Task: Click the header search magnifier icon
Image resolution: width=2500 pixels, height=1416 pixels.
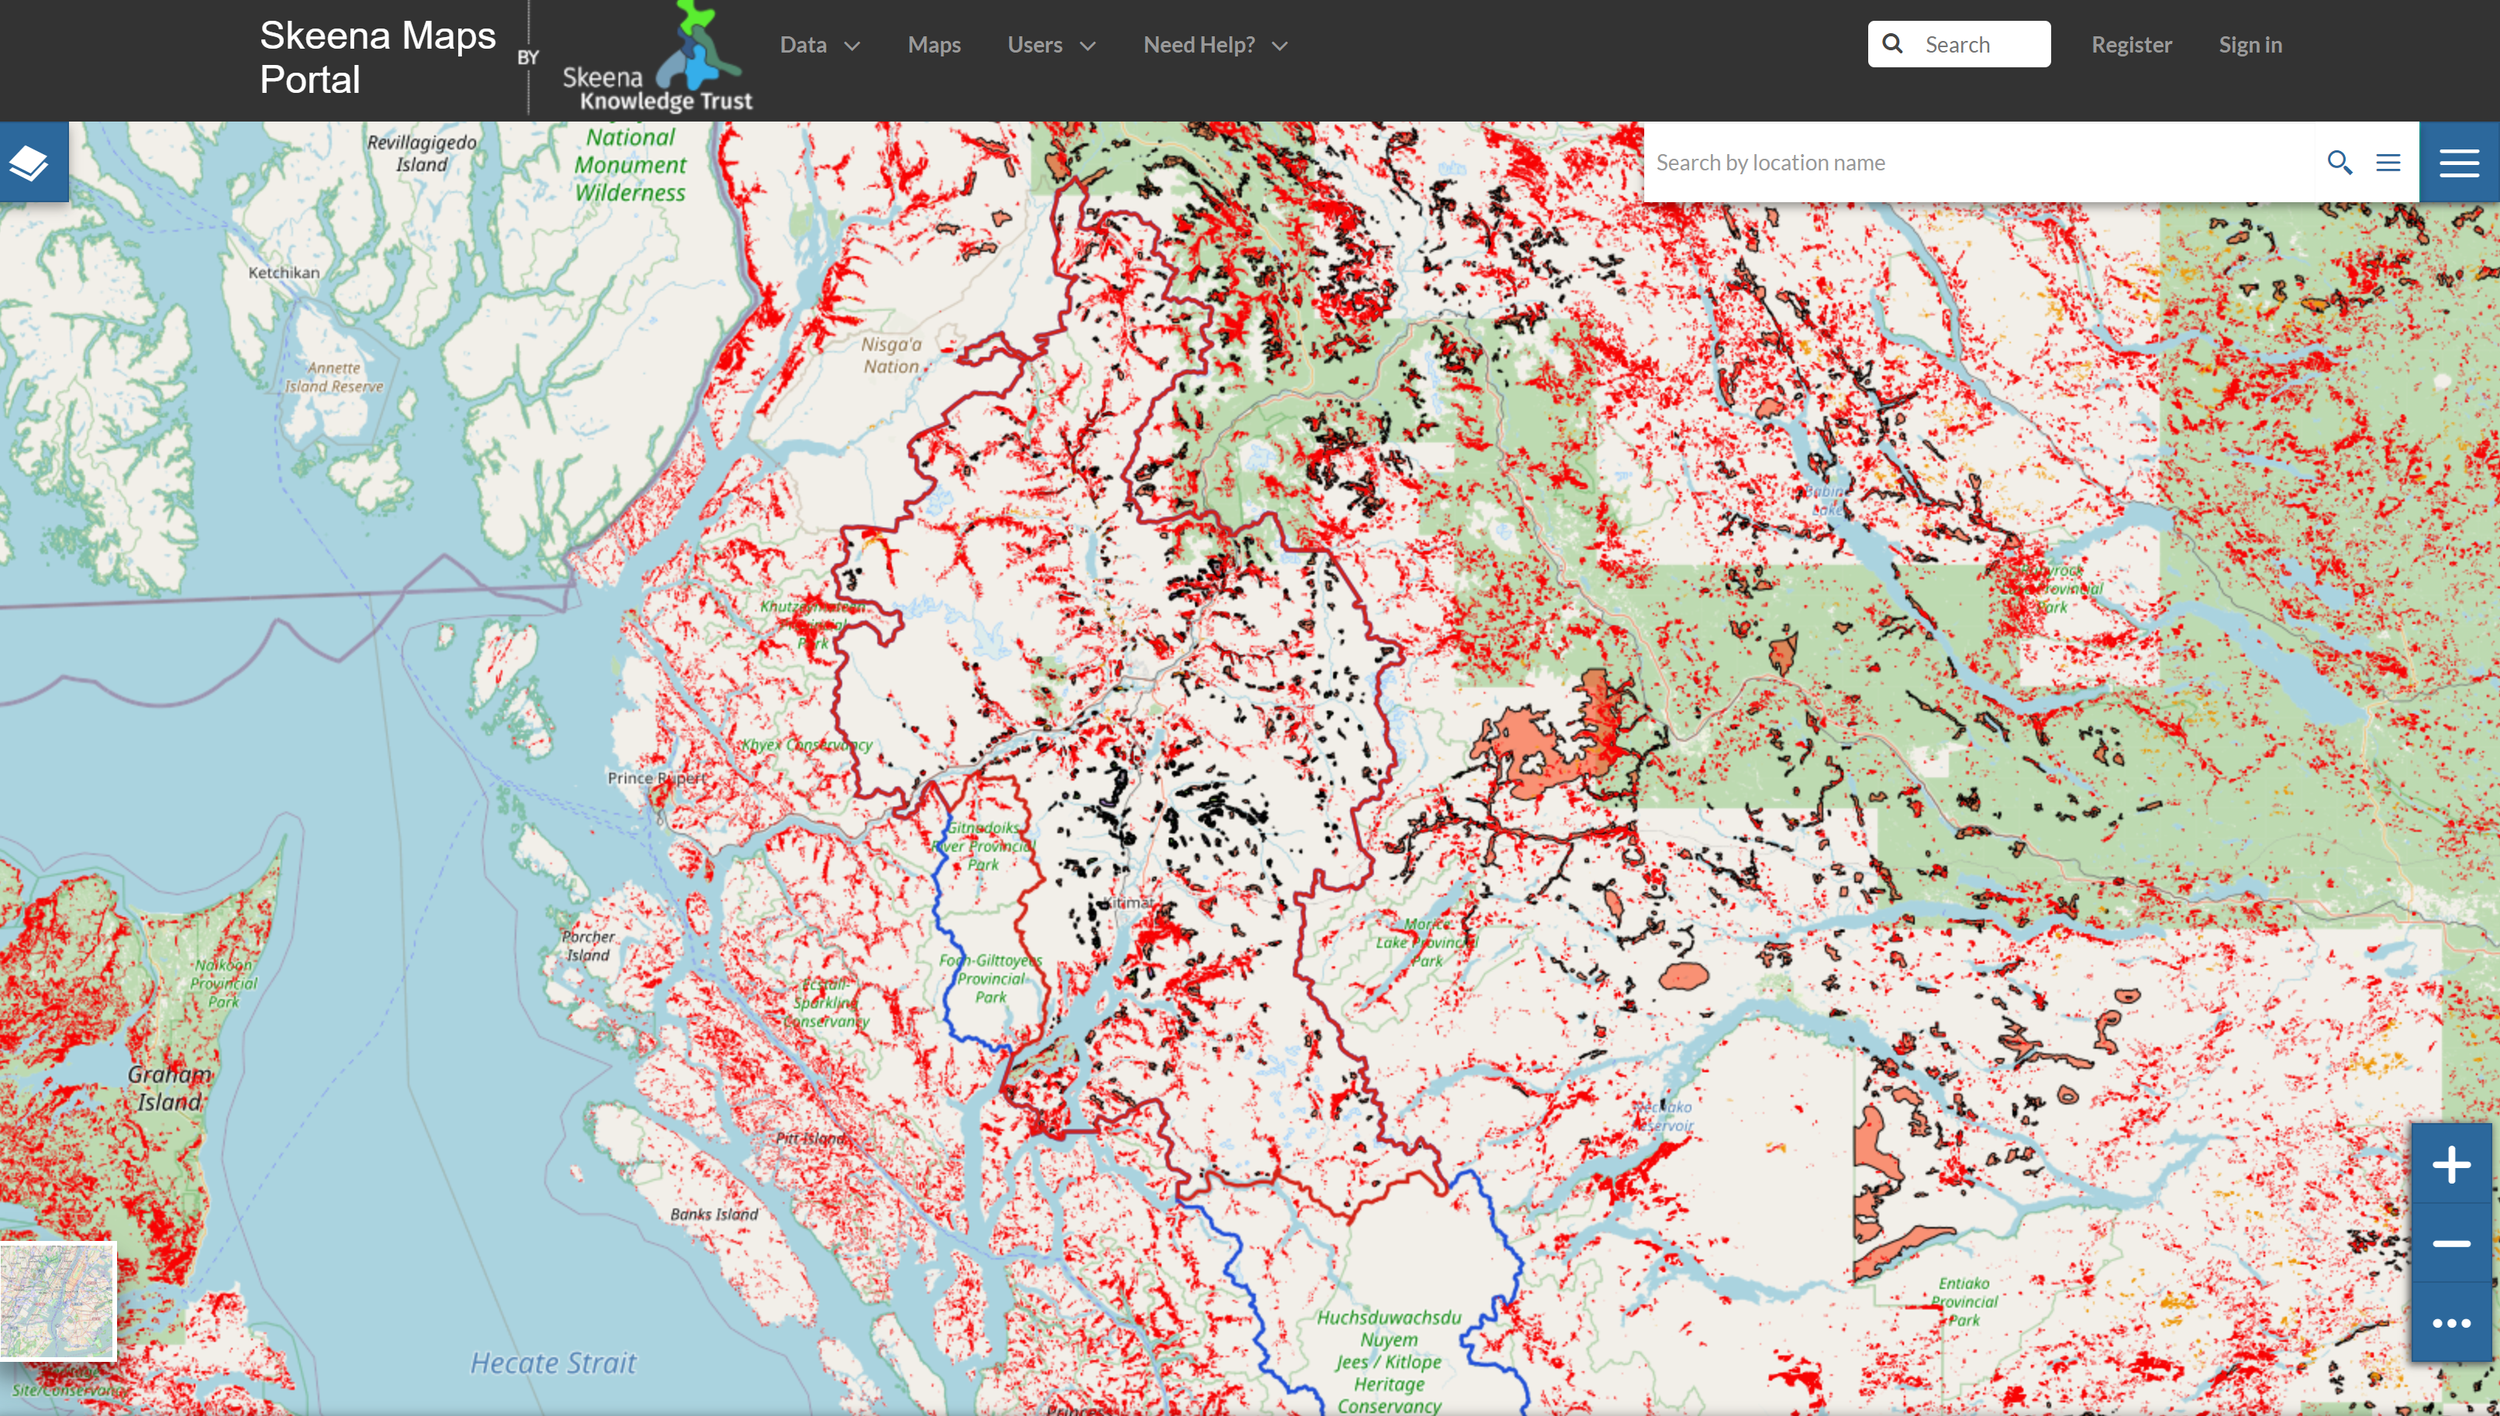Action: click(x=1892, y=44)
